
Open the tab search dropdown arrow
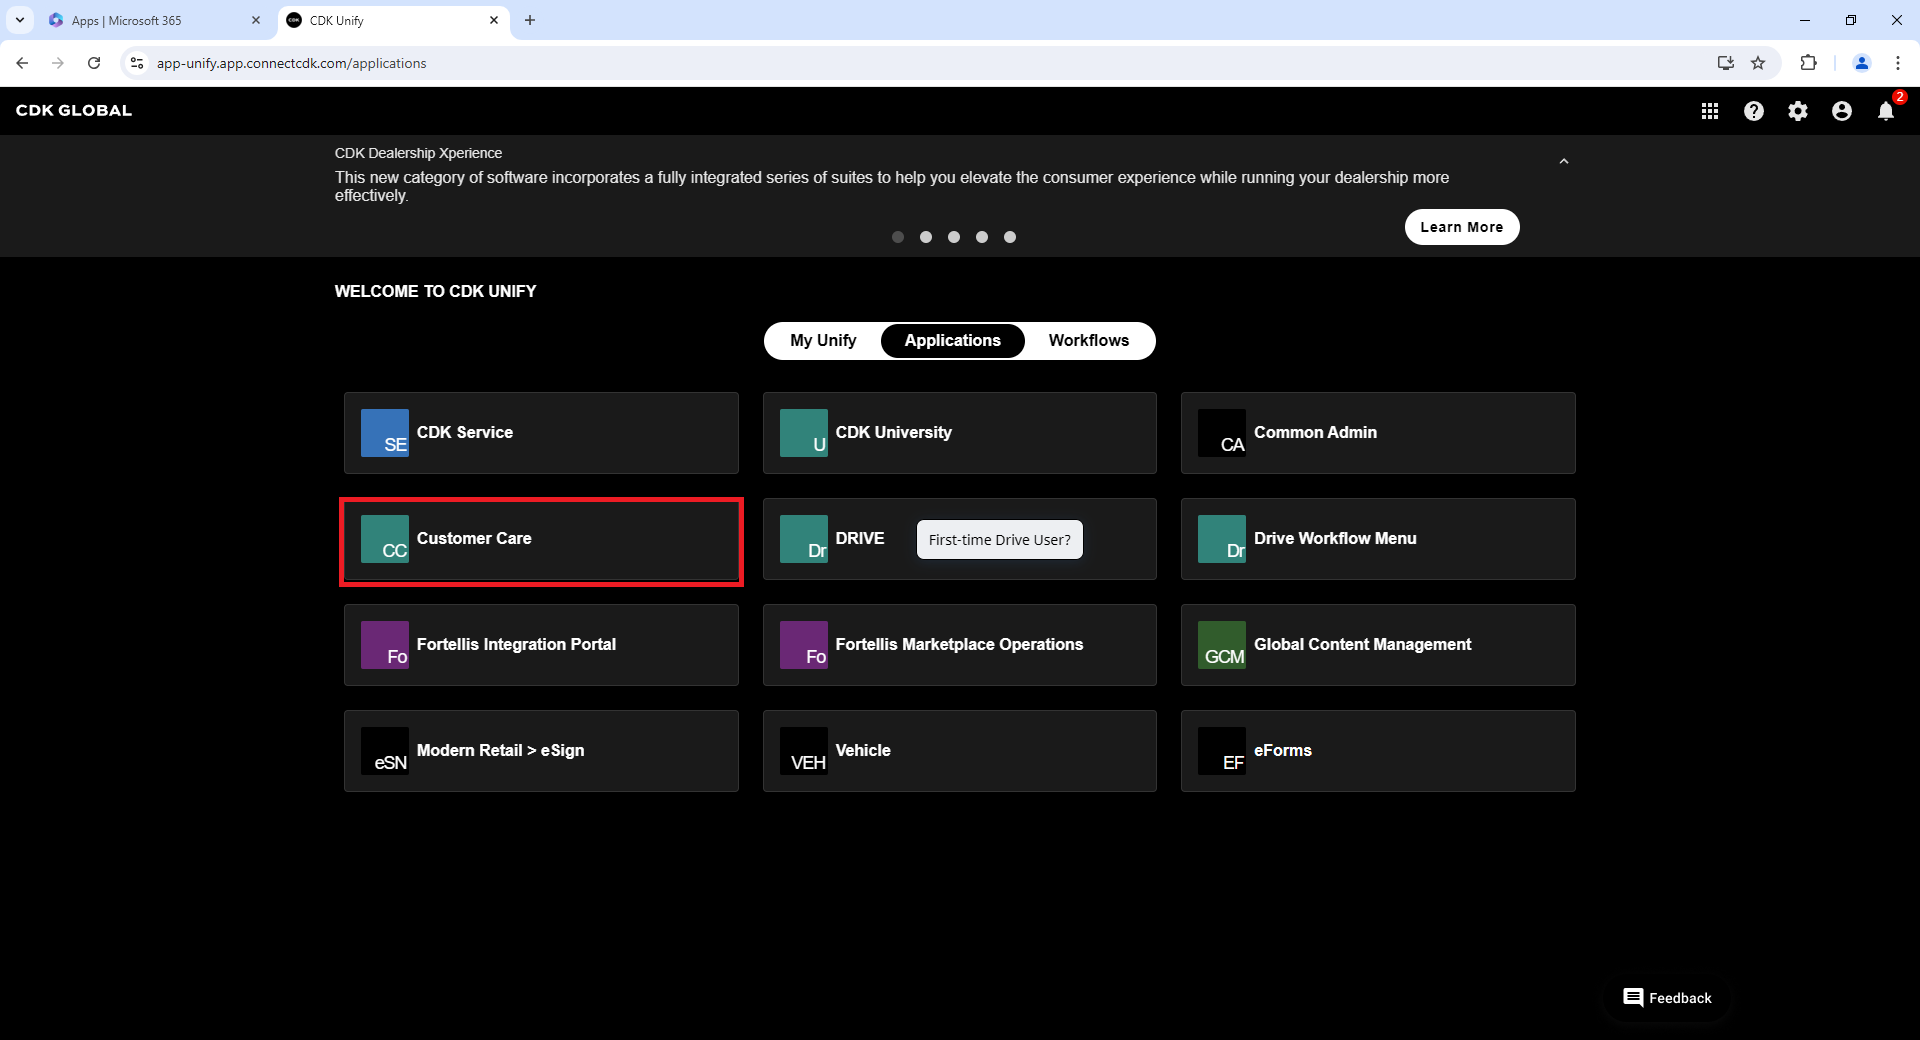pyautogui.click(x=19, y=20)
